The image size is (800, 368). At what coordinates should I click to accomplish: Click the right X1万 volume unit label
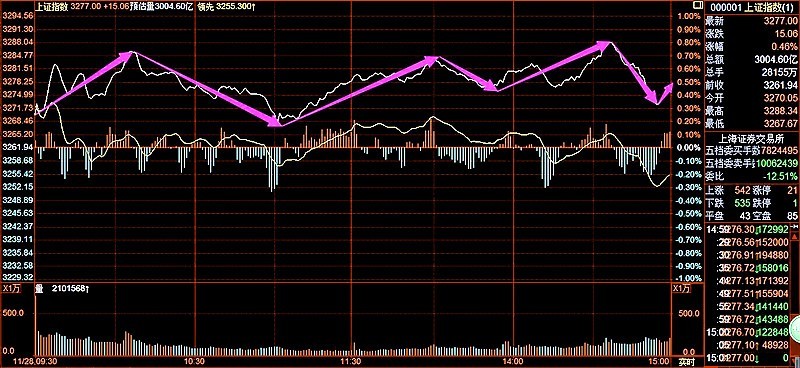point(682,289)
